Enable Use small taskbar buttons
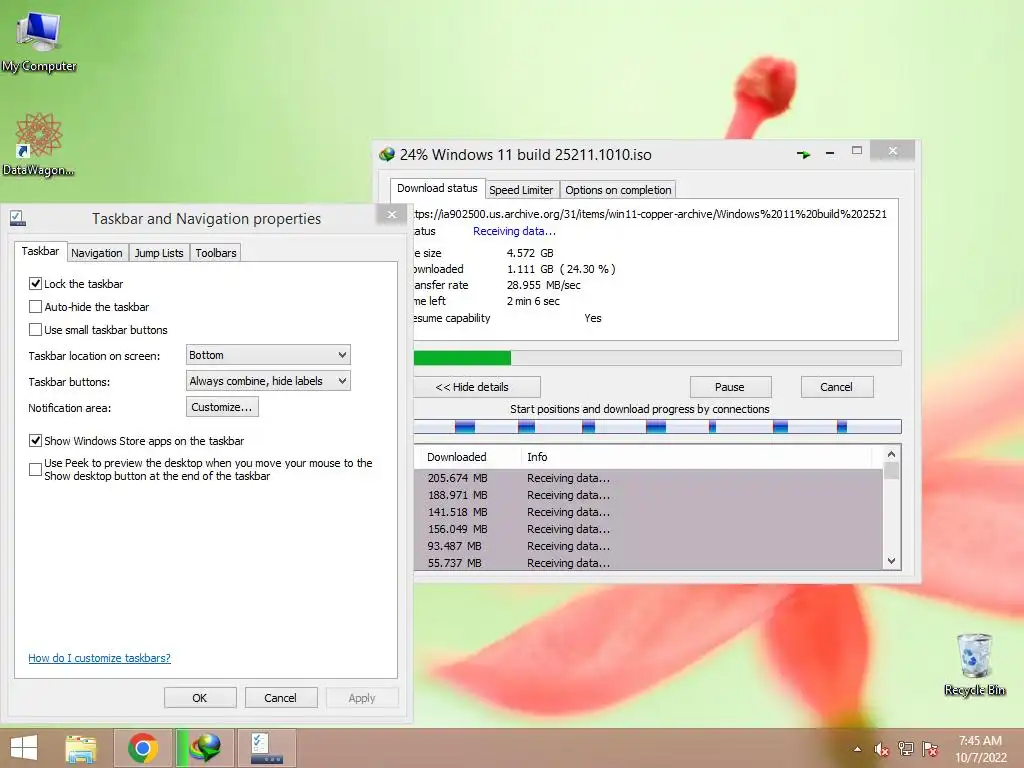Image resolution: width=1024 pixels, height=768 pixels. point(36,330)
